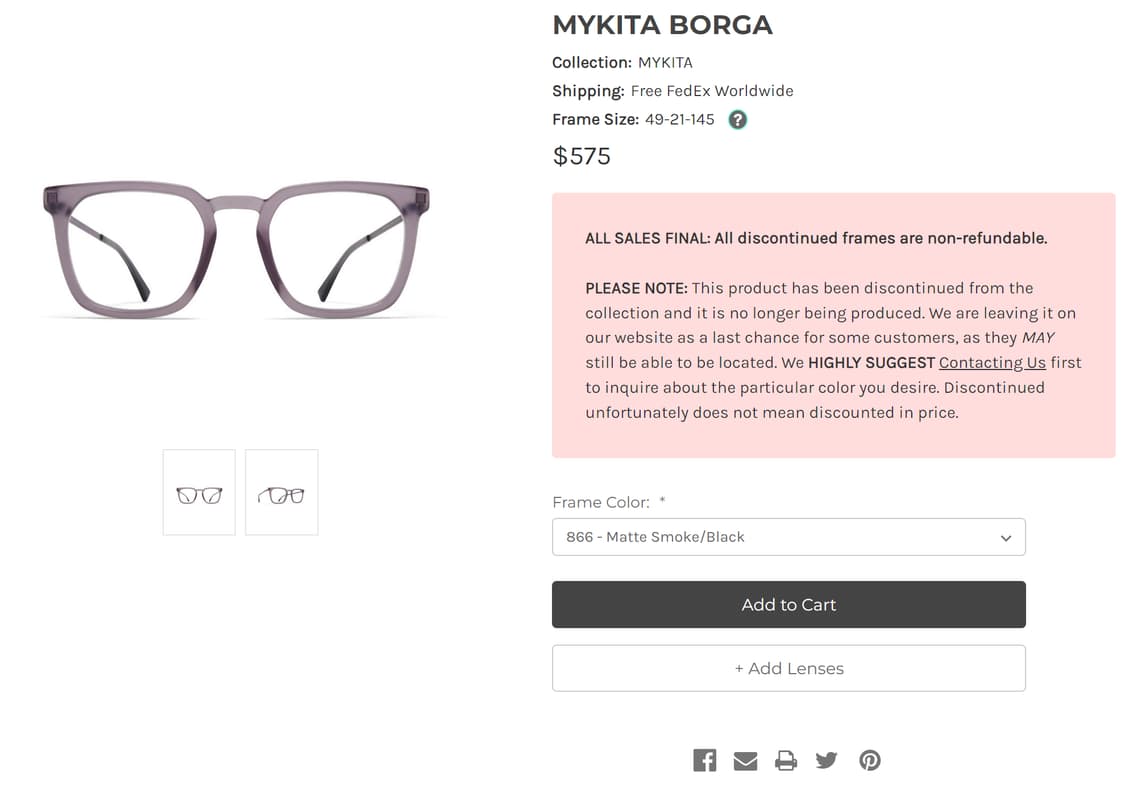The height and width of the screenshot is (793, 1125).
Task: Email this product to a friend
Action: tap(745, 760)
